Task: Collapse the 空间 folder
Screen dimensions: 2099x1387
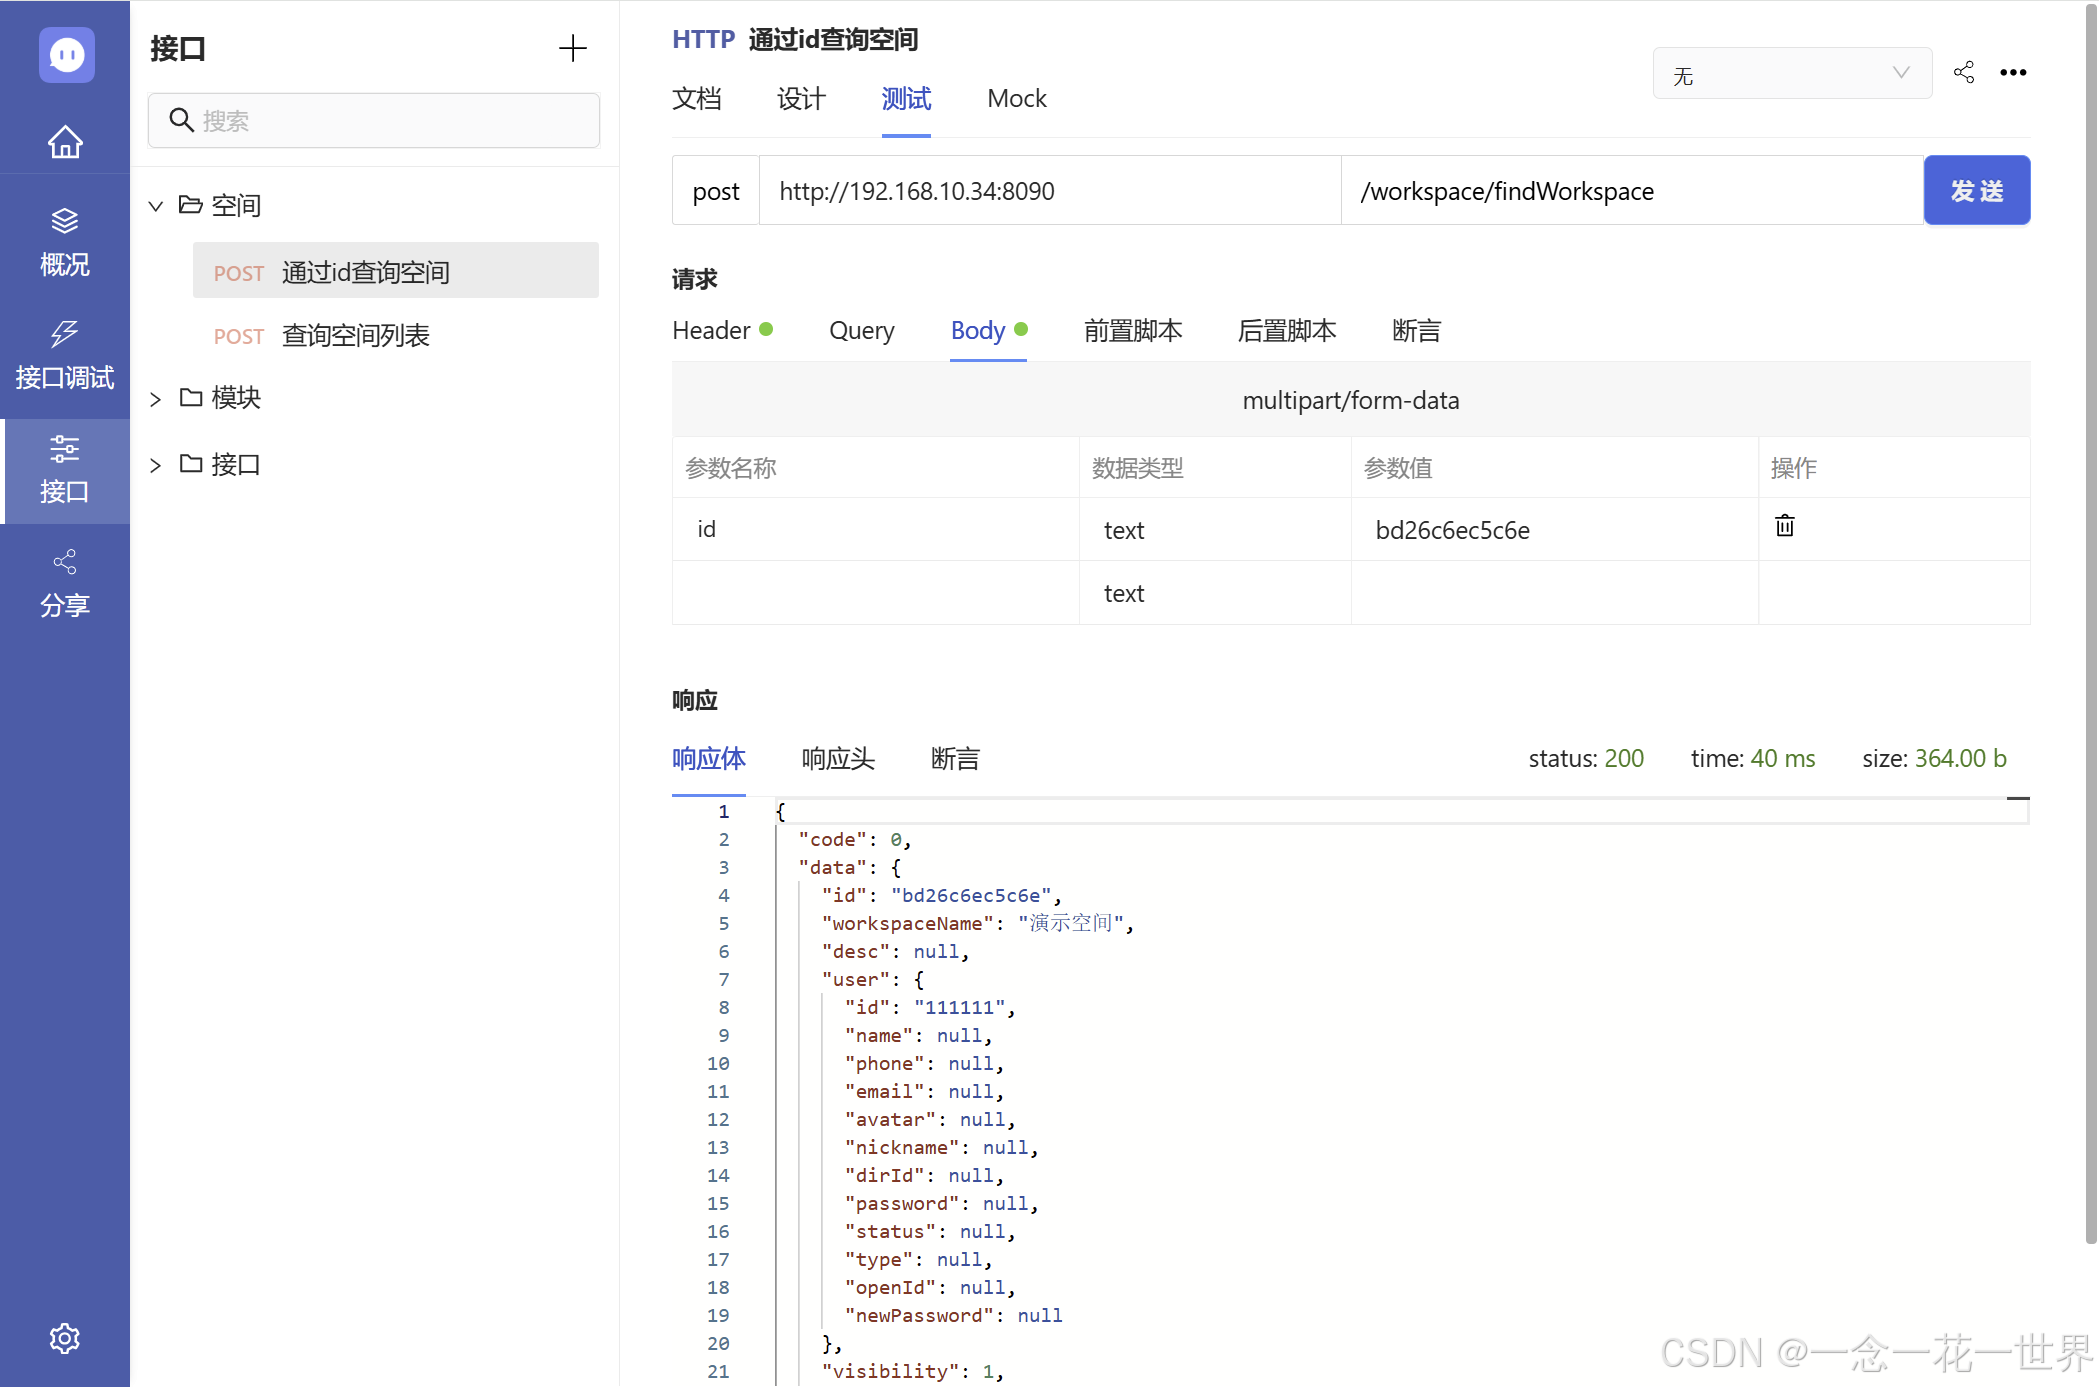Action: point(156,206)
